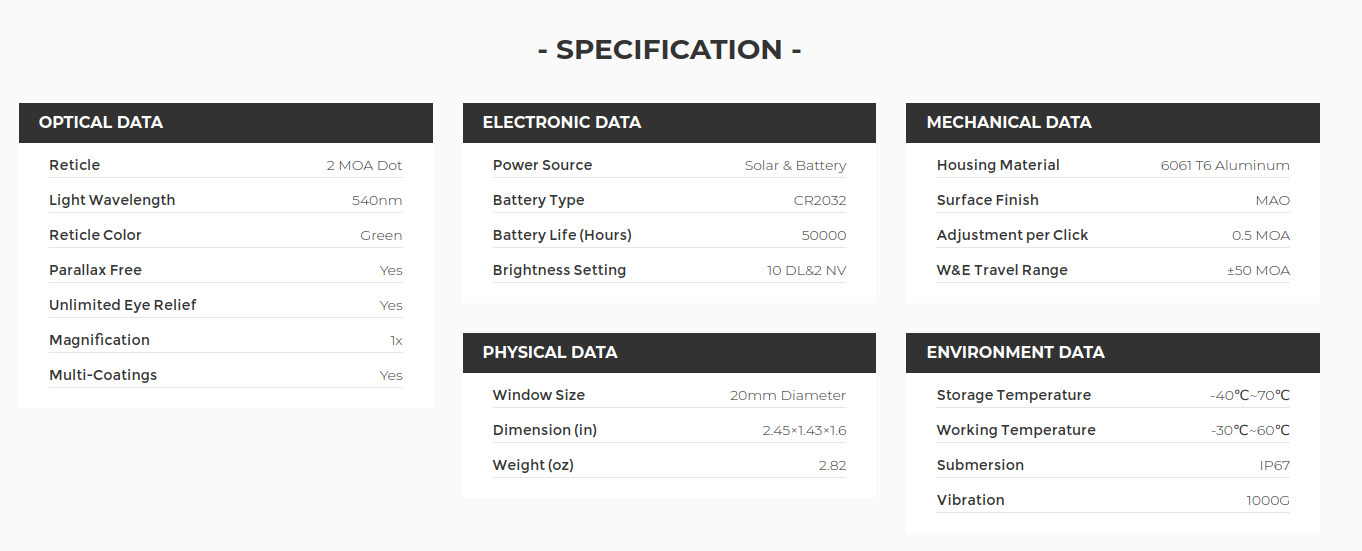This screenshot has width=1362, height=551.
Task: Select the ENVIRONMENT DATA header
Action: [1113, 352]
